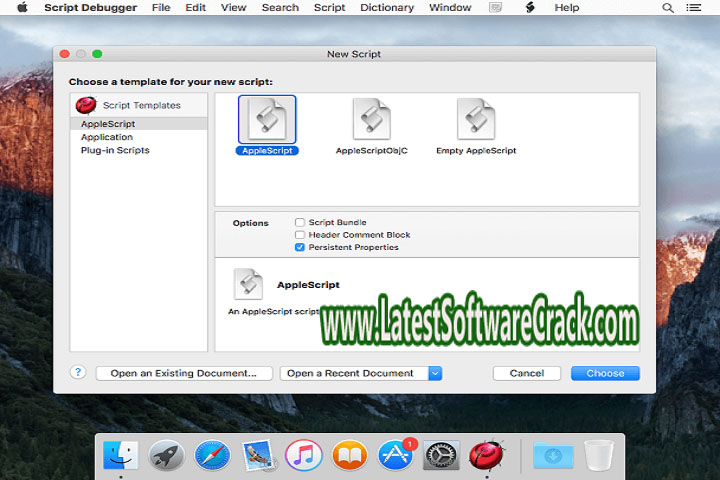Click the help question mark button
Image resolution: width=720 pixels, height=480 pixels.
pos(78,372)
